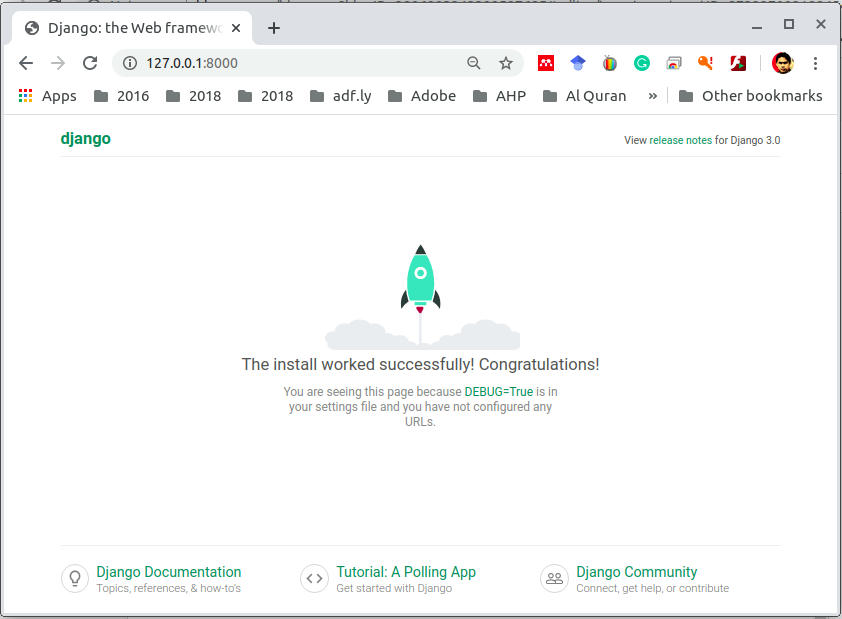Close the Chrome window

(x=821, y=24)
